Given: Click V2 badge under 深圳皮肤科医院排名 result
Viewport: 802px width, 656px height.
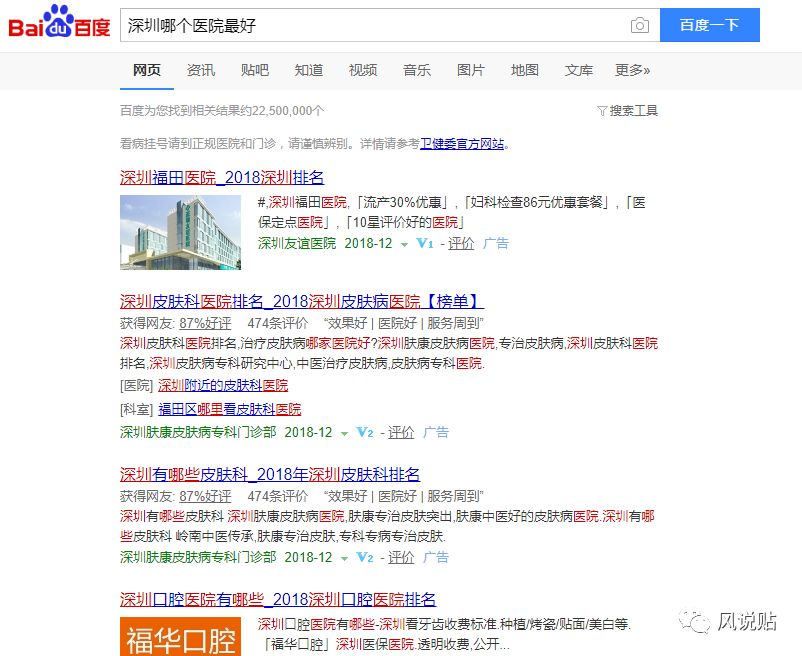Looking at the screenshot, I should [x=365, y=433].
